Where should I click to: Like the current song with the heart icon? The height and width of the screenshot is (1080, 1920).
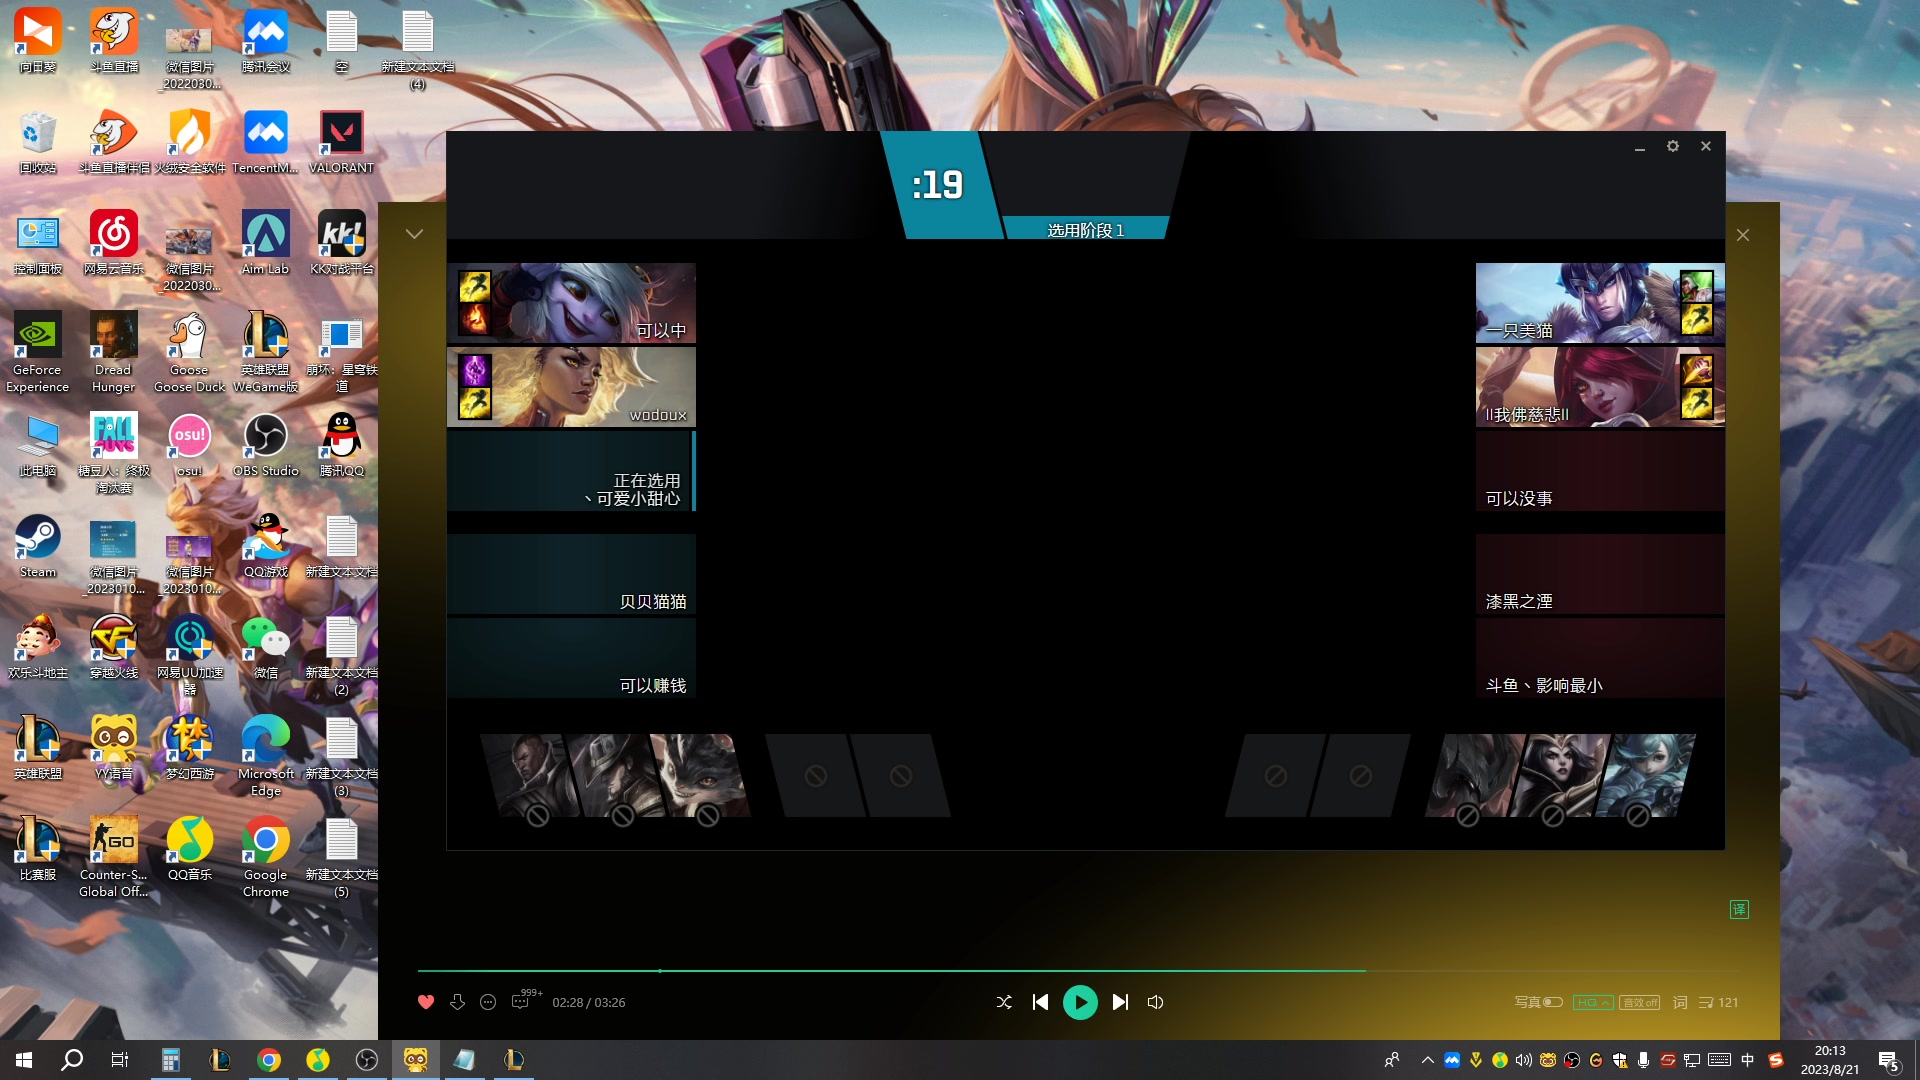click(x=426, y=1002)
